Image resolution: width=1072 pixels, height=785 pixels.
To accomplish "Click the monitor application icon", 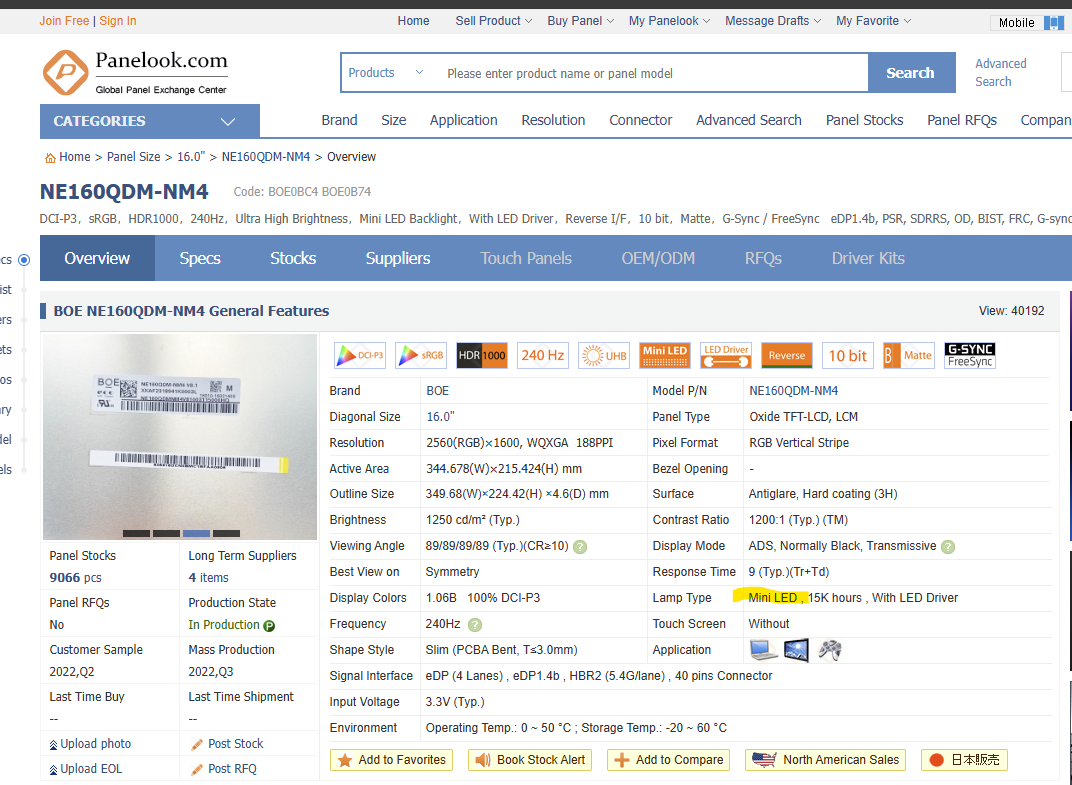I will (796, 650).
